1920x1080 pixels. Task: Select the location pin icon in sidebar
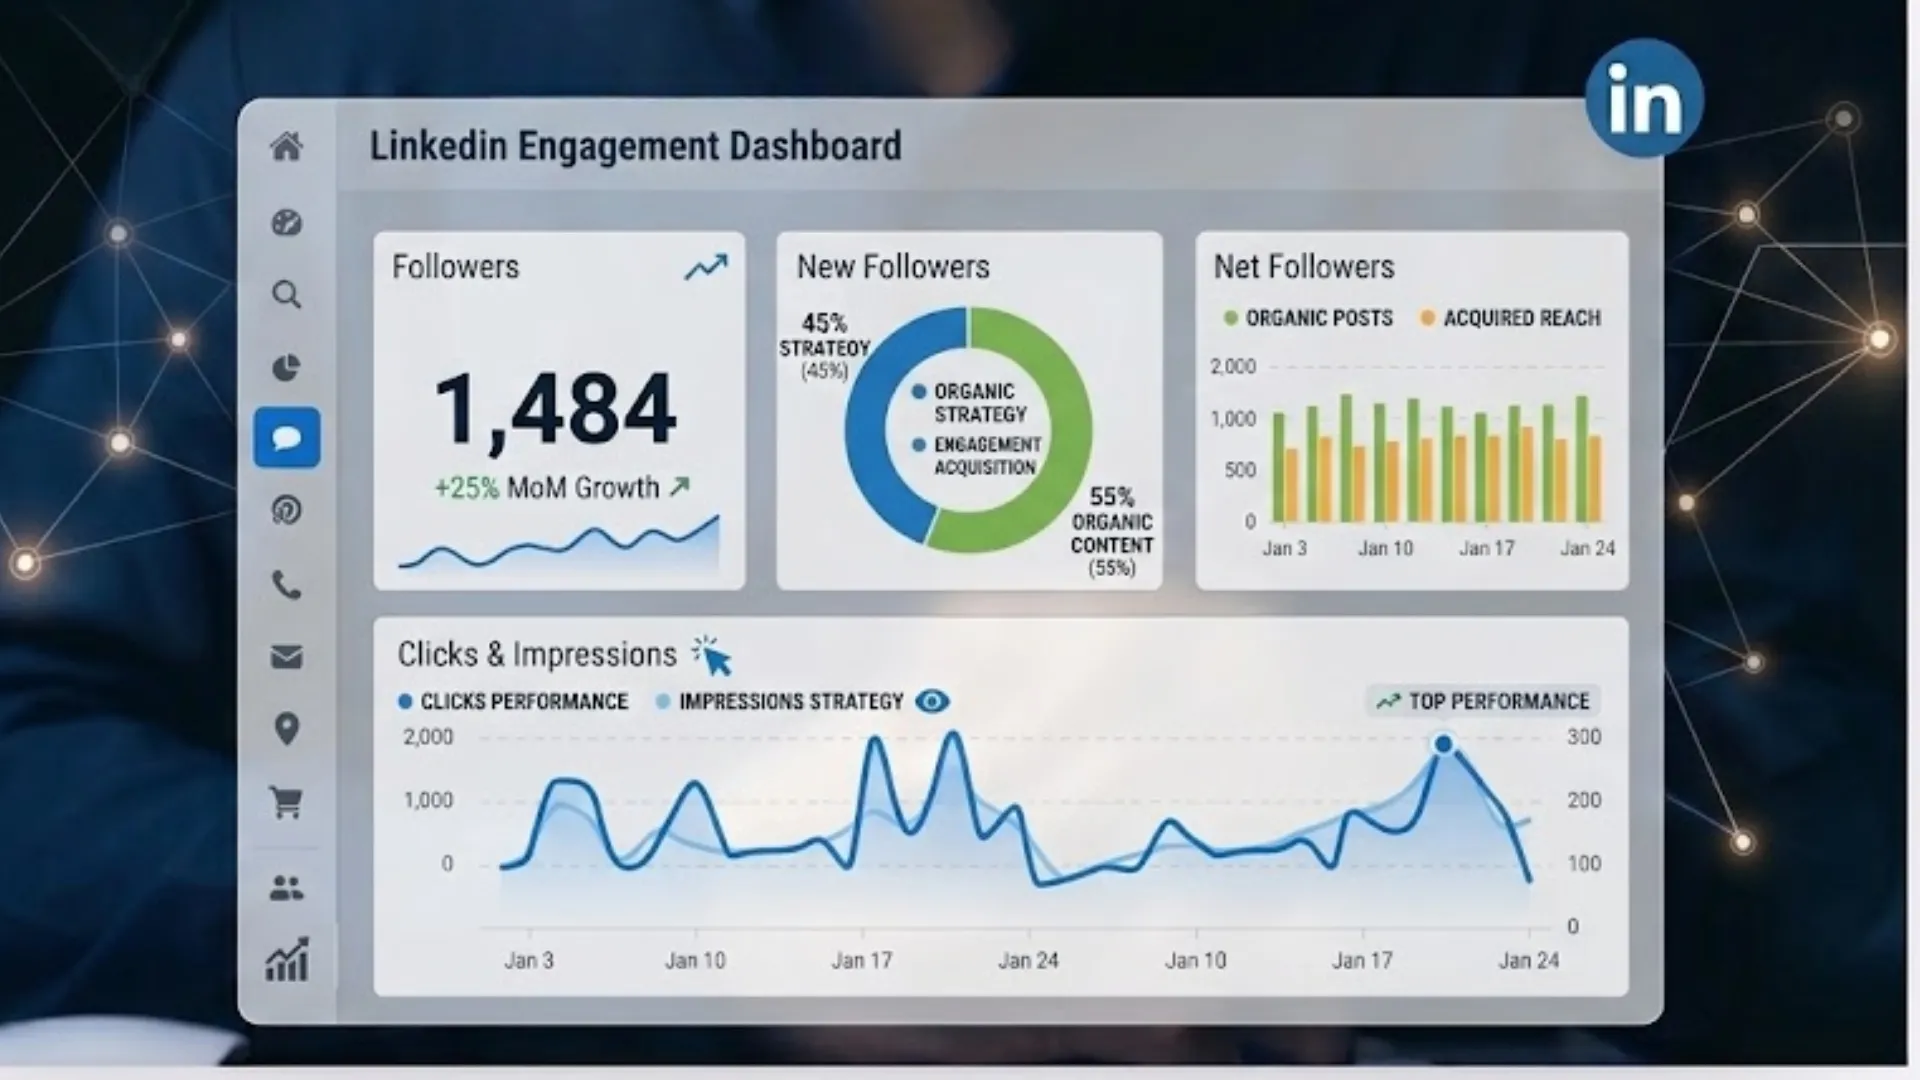tap(287, 729)
